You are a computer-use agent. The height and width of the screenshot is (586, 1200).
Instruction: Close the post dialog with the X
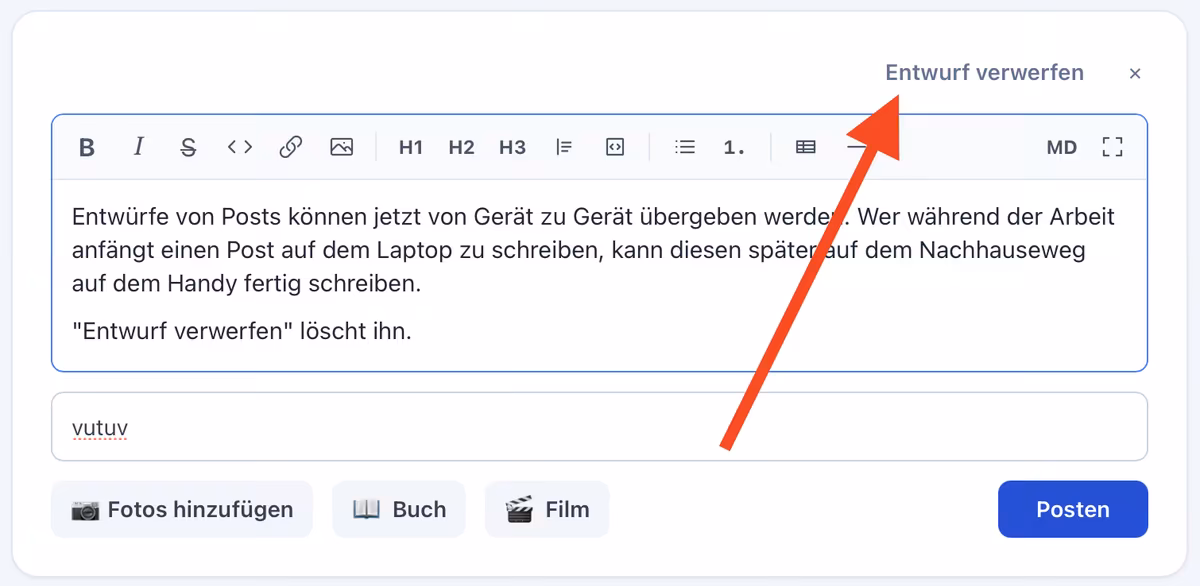(1135, 73)
